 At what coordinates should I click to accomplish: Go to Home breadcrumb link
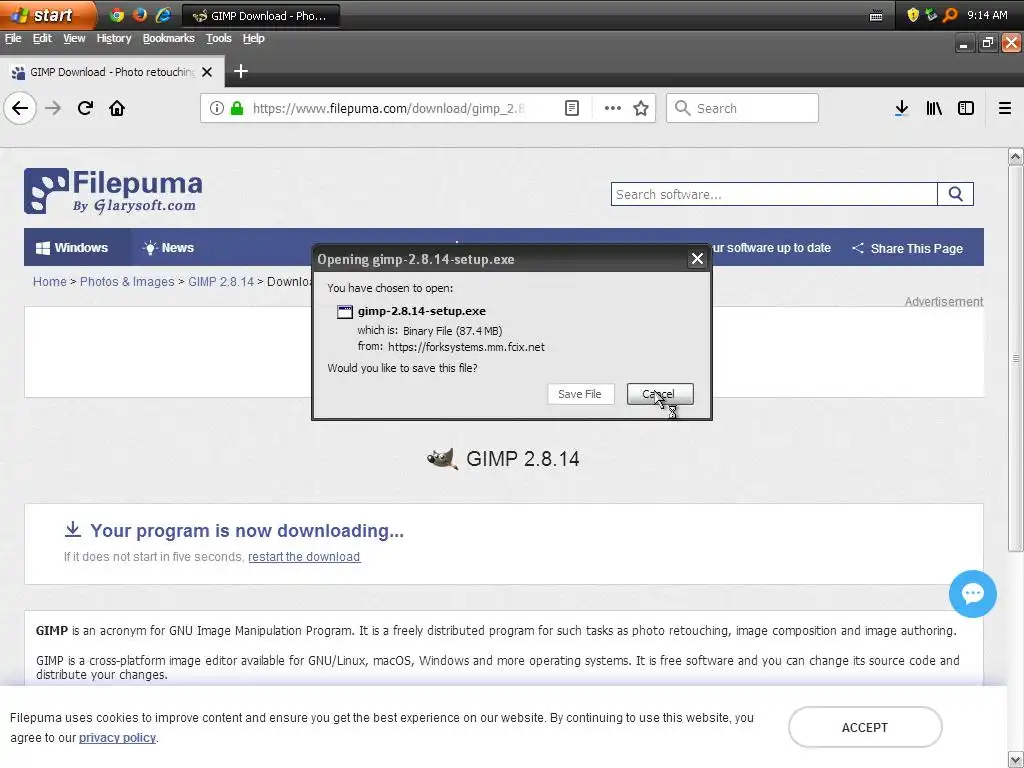pos(50,281)
